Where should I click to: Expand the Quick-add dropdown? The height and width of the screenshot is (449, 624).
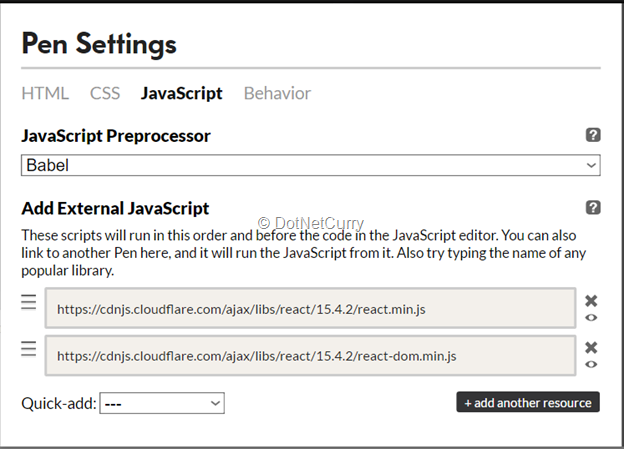click(x=162, y=403)
